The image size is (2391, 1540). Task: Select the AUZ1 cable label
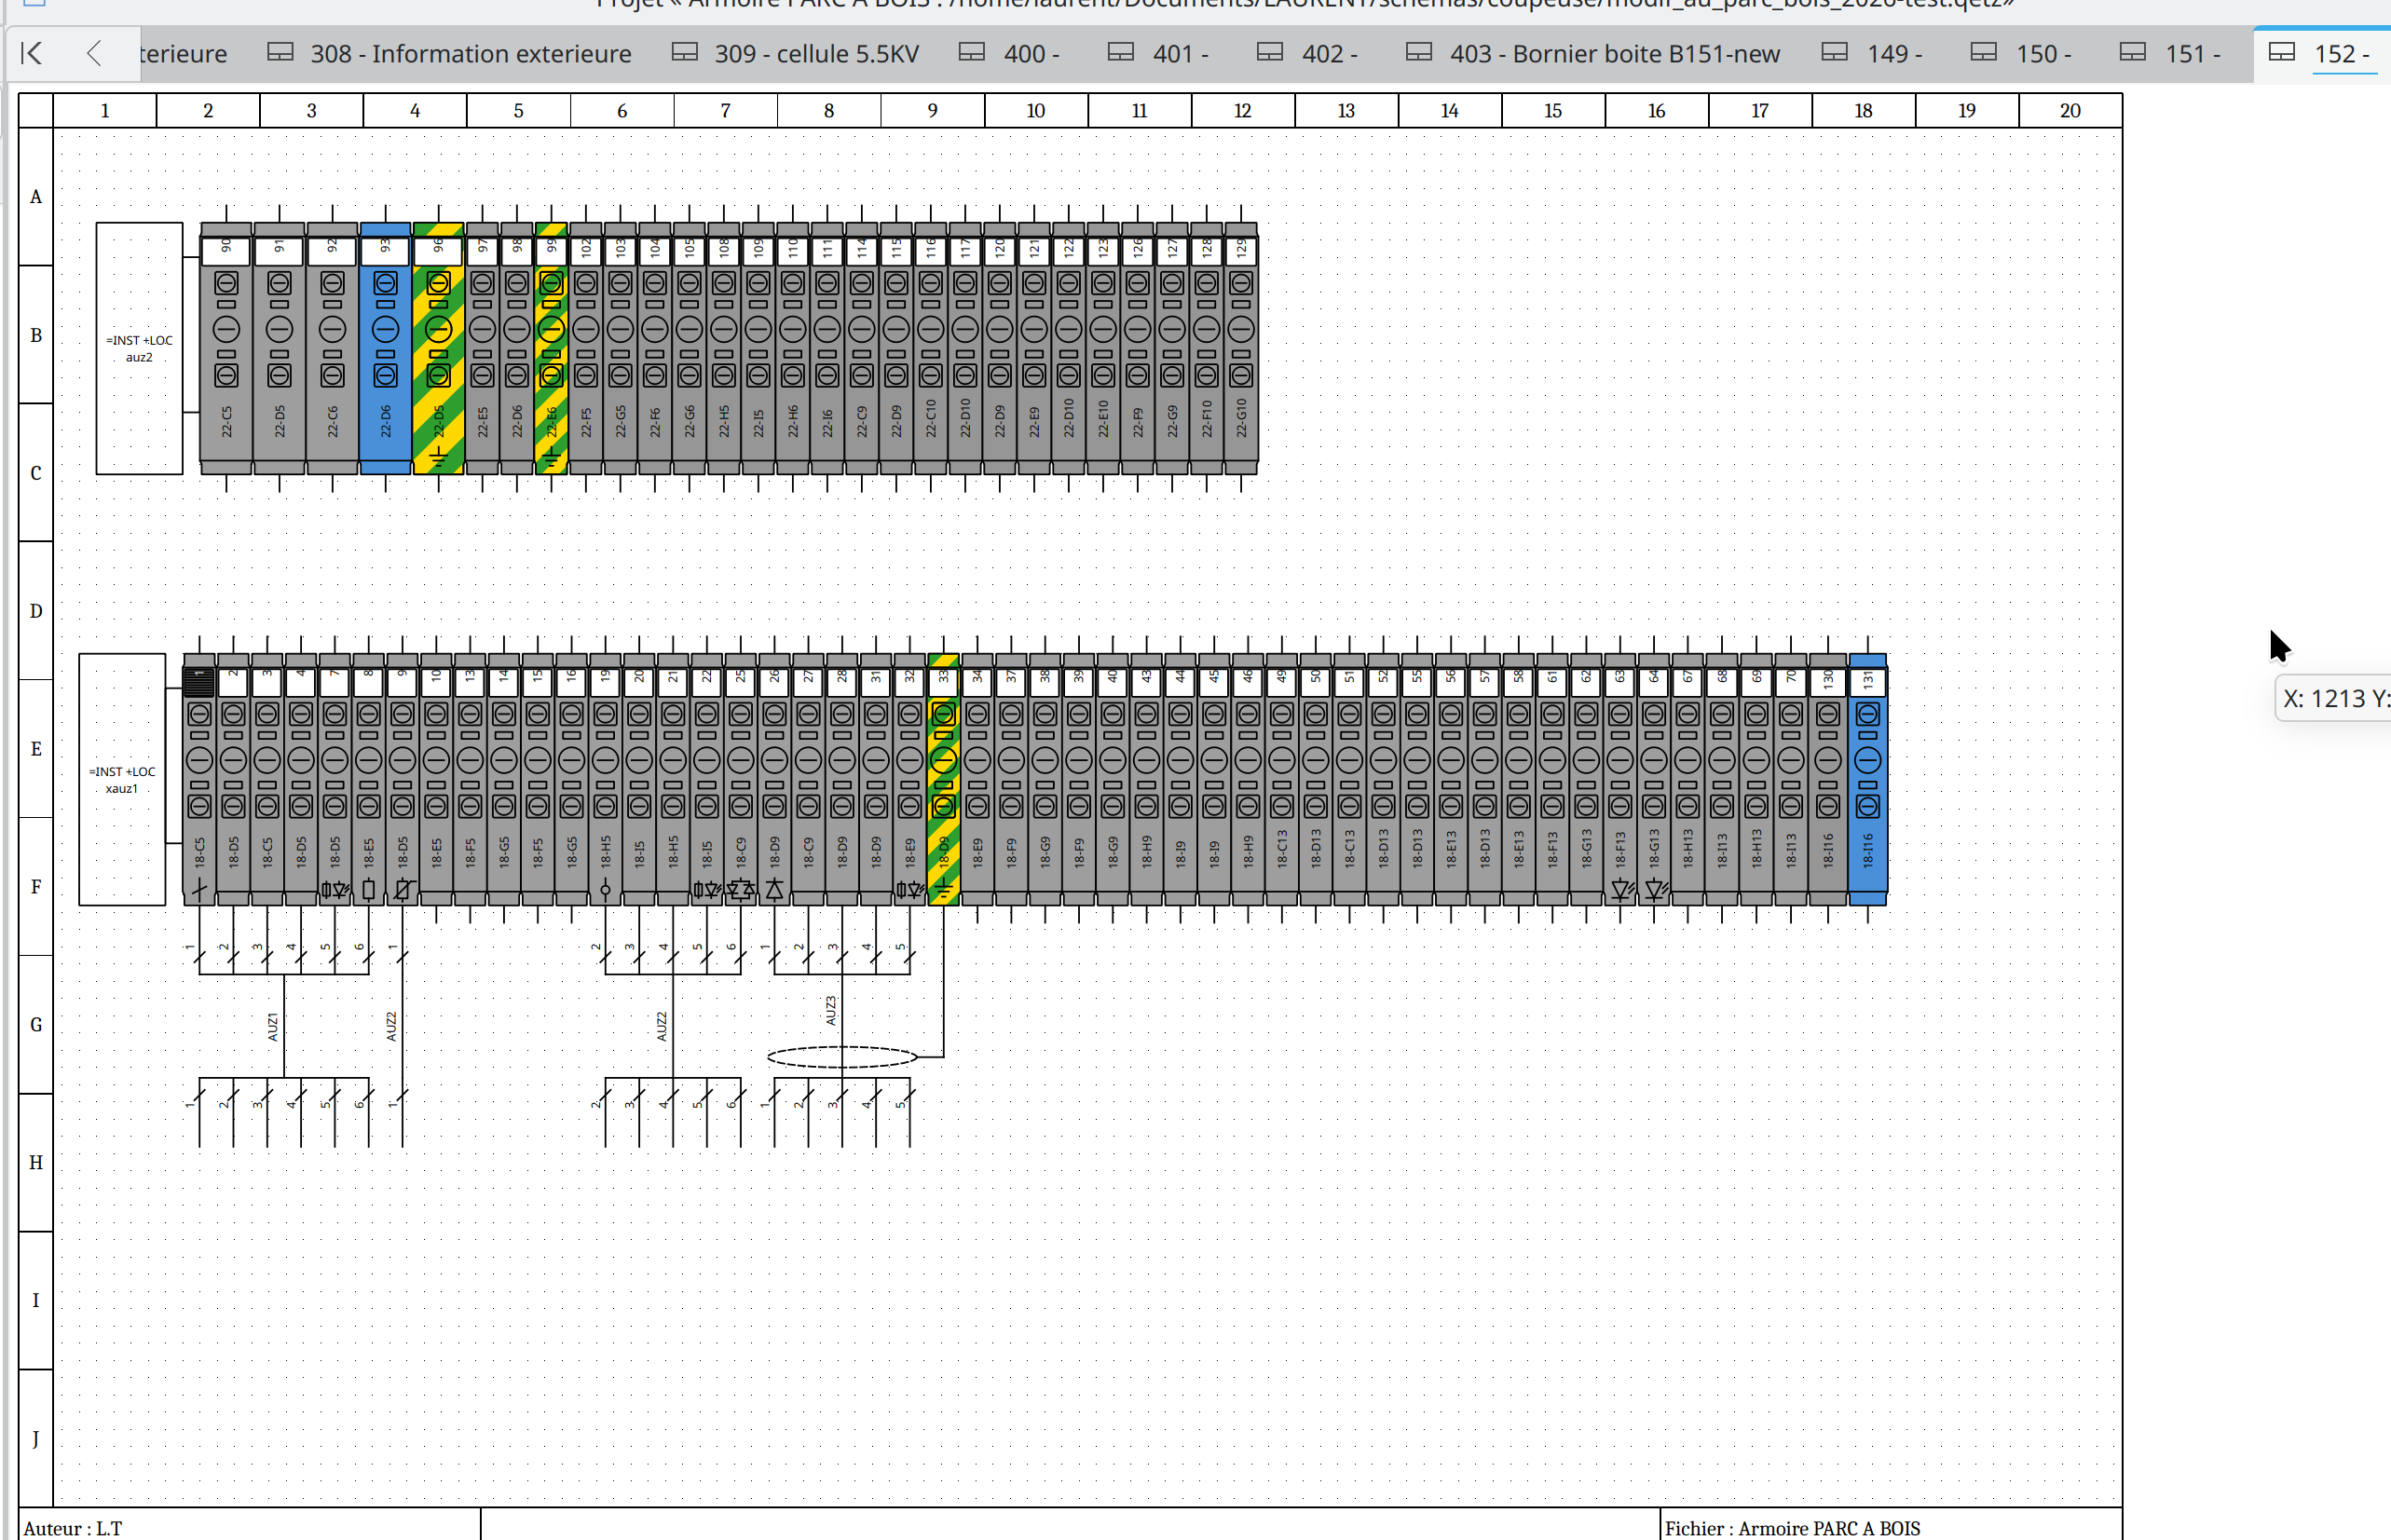[x=272, y=1027]
